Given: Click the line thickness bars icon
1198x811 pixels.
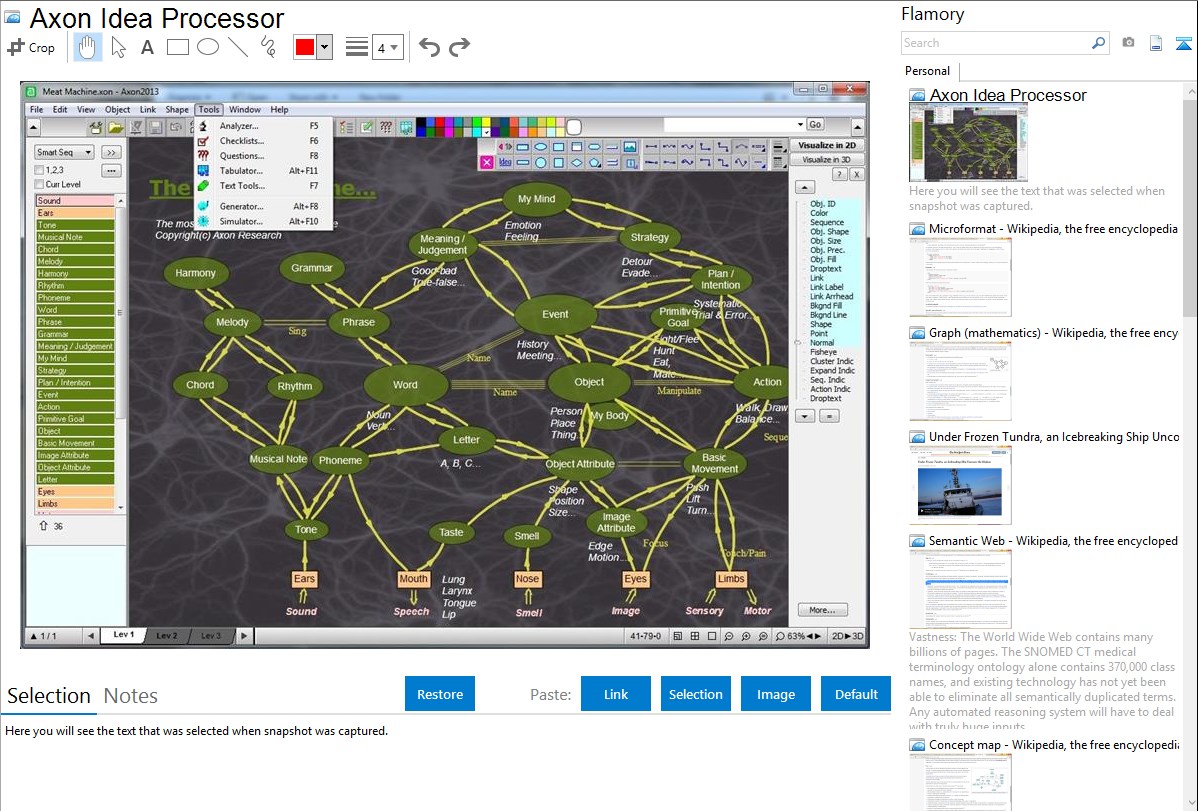Looking at the screenshot, I should tap(357, 47).
